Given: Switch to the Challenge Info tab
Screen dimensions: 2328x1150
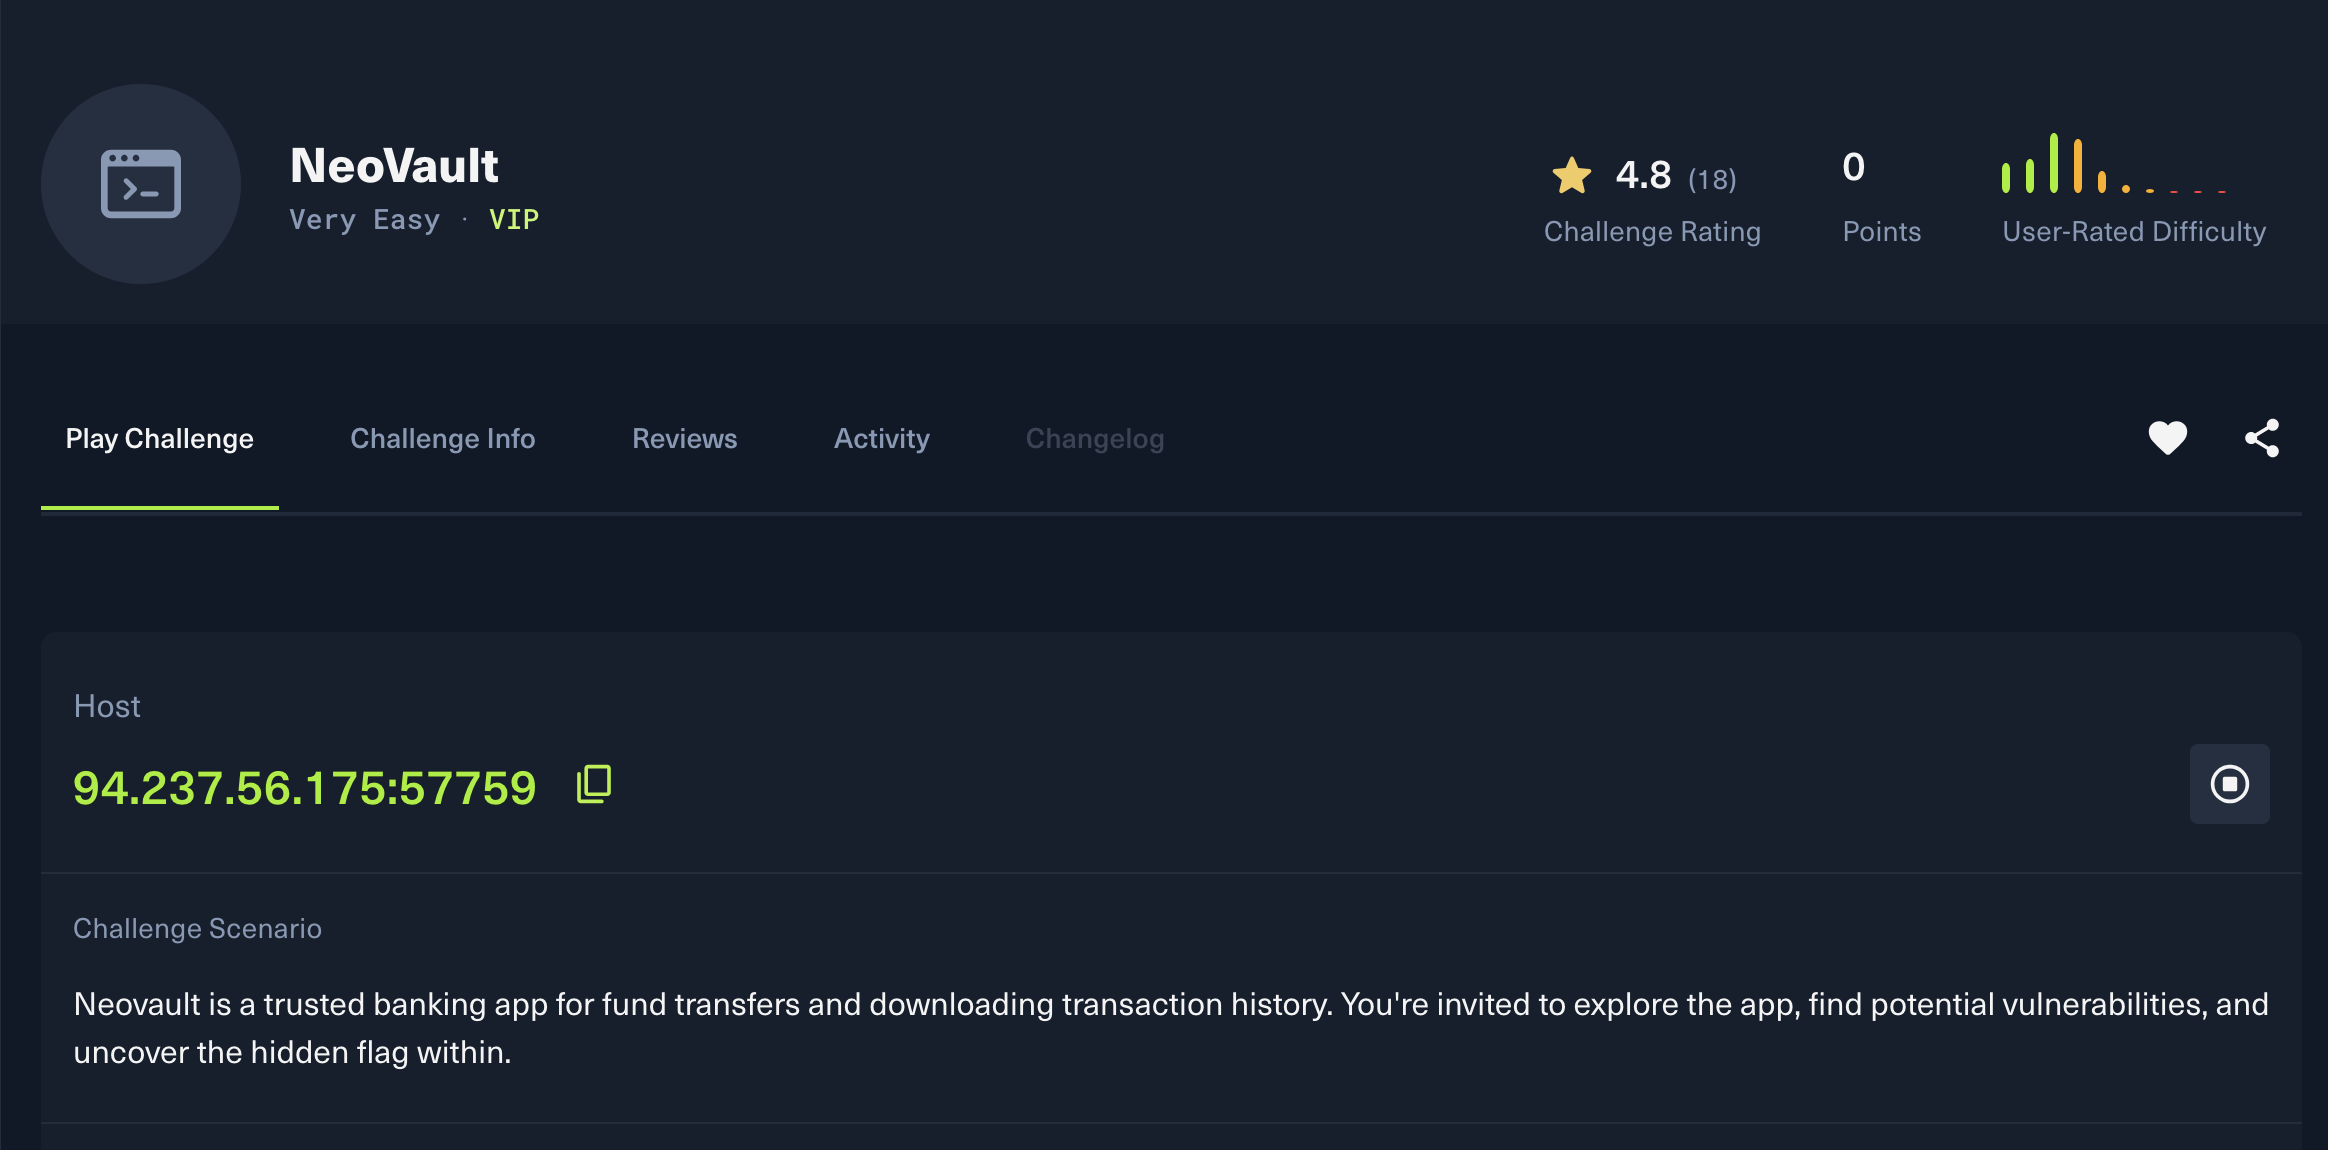Looking at the screenshot, I should tap(442, 439).
